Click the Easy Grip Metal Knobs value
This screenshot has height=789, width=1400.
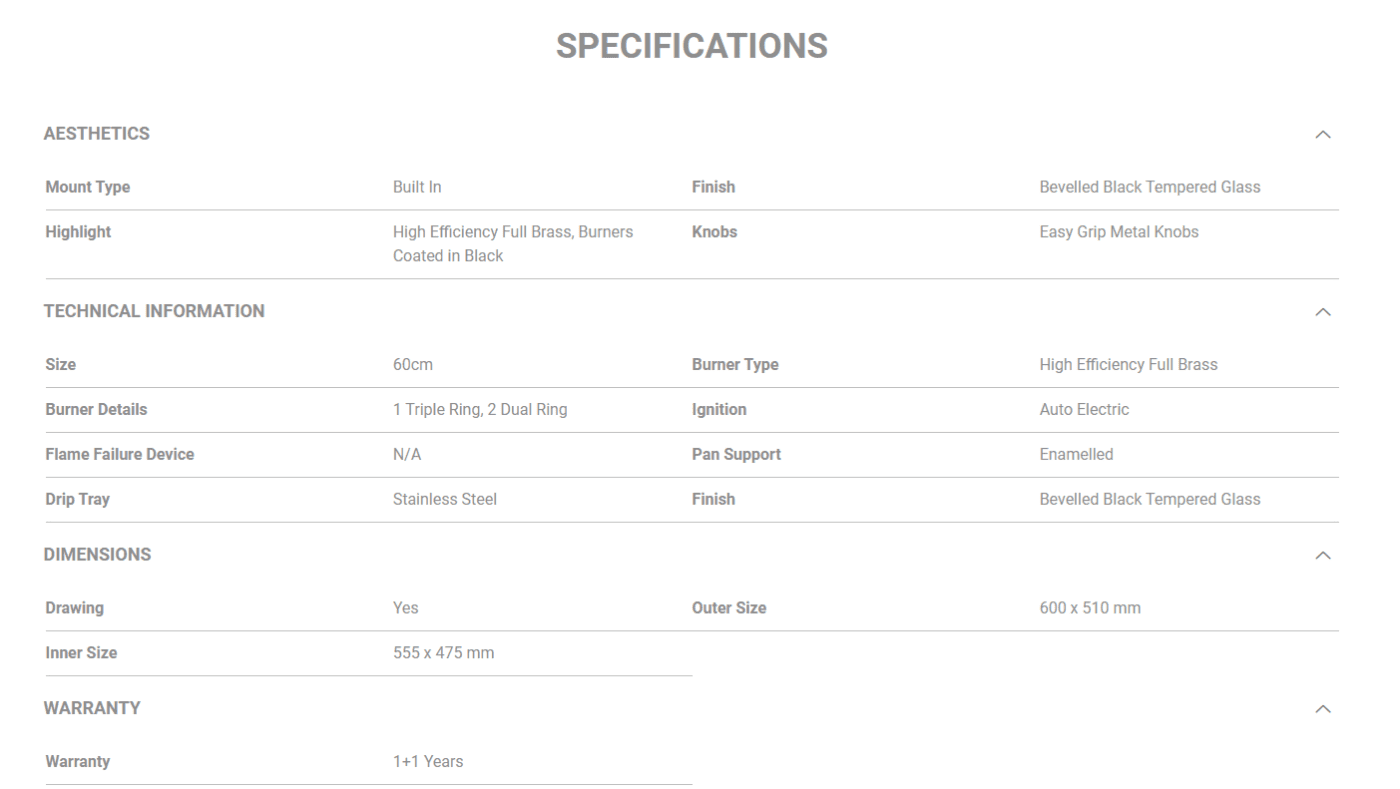tap(1119, 232)
